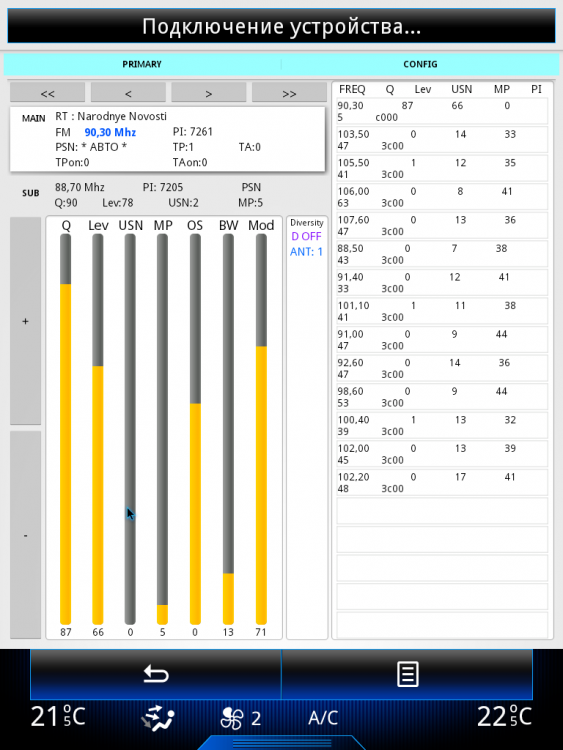The height and width of the screenshot is (750, 563).
Task: Select the 92,60 frequency row
Action: (442, 368)
